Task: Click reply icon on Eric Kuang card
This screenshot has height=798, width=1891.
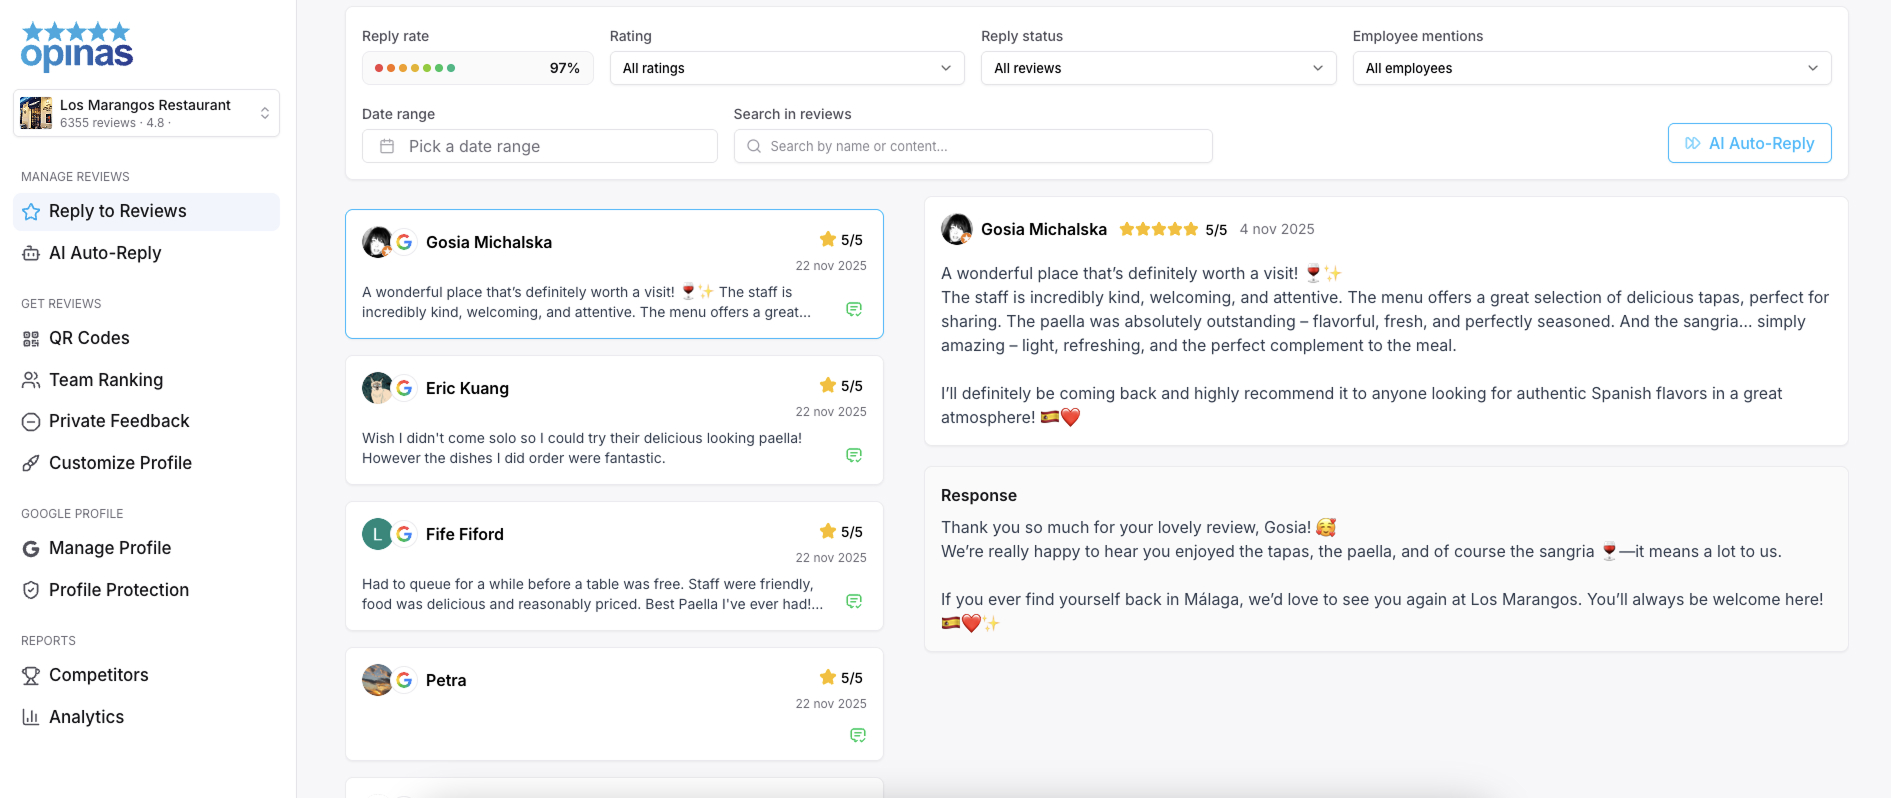Action: pos(854,455)
